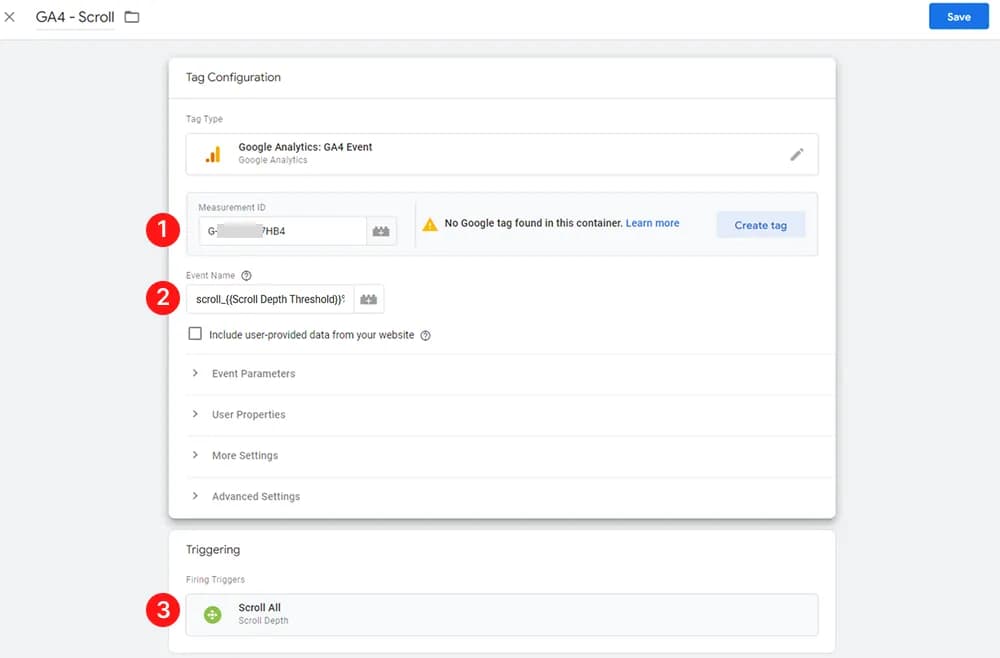1000x658 pixels.
Task: Click the Create tag button
Action: coord(760,225)
